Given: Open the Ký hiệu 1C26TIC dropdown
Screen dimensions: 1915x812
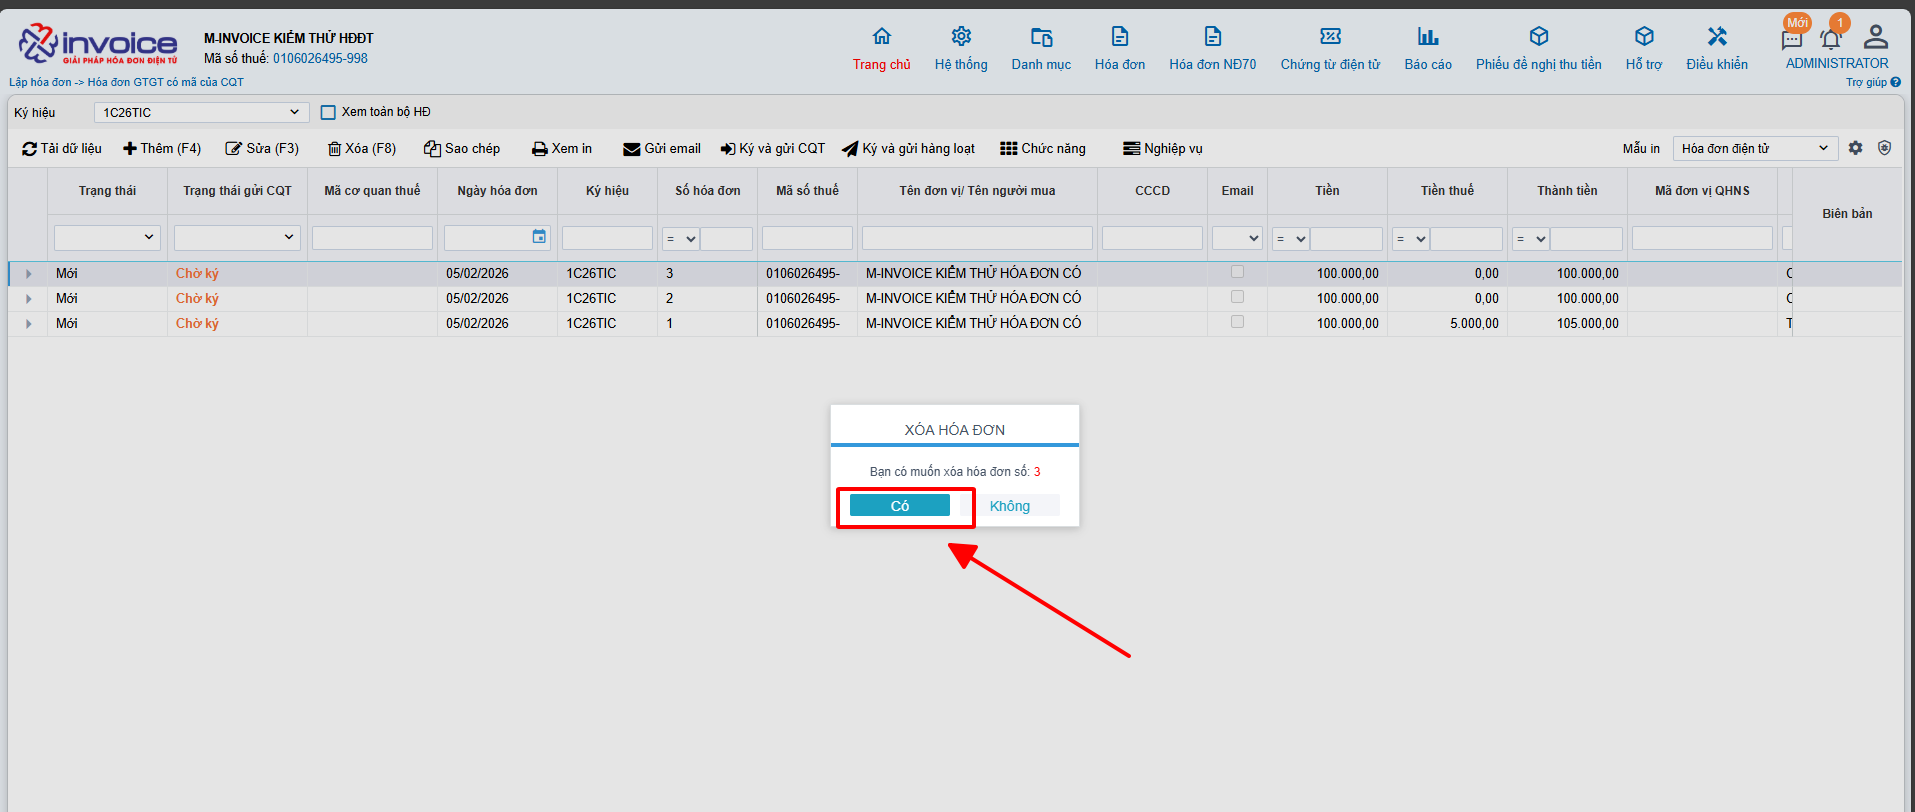Looking at the screenshot, I should click(x=201, y=113).
